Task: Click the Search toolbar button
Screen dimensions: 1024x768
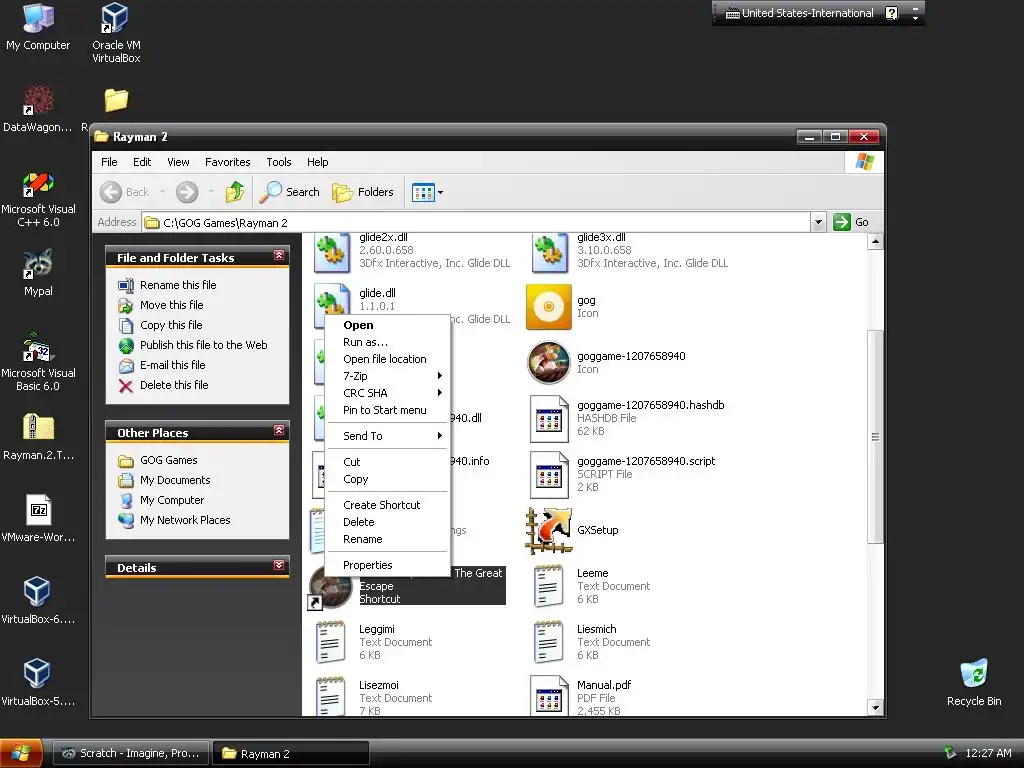Action: [289, 192]
